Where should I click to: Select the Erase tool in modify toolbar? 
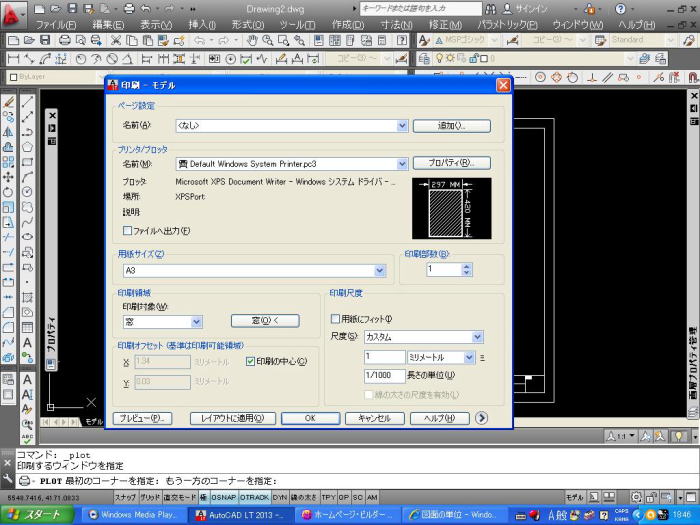click(8, 102)
